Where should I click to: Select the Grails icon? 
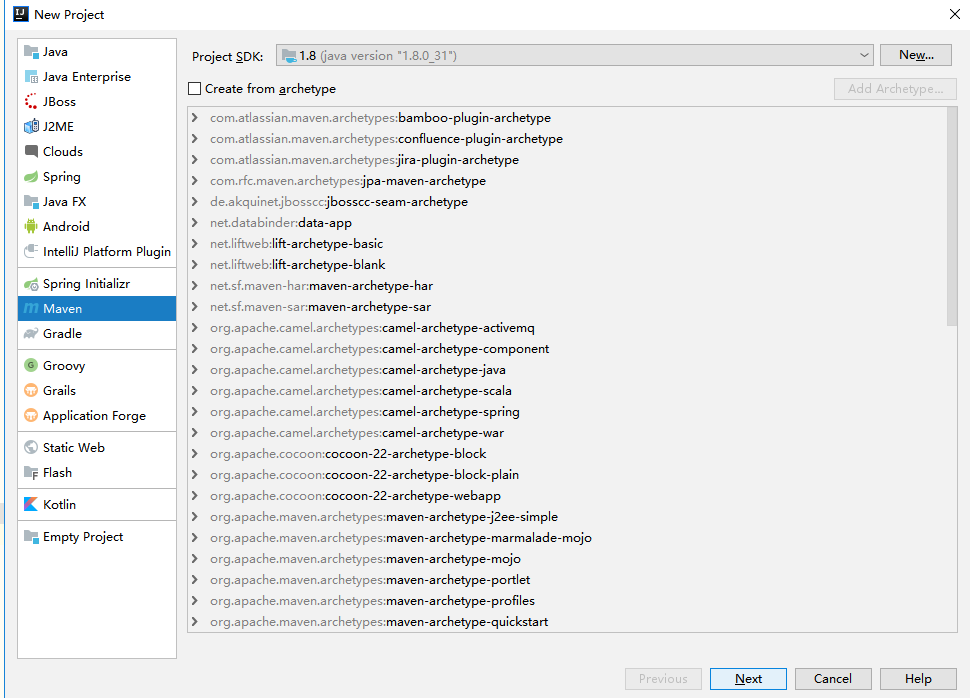click(x=31, y=390)
